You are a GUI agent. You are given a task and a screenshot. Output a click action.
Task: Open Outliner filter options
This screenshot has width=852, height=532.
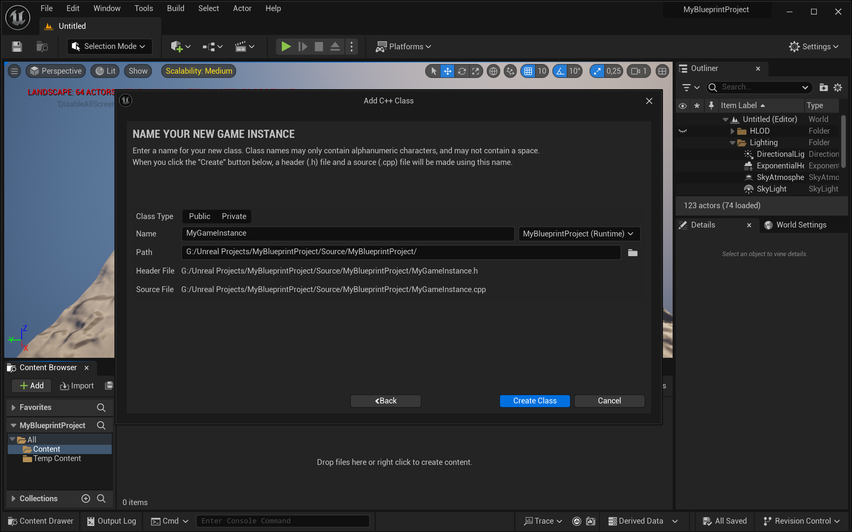point(690,87)
